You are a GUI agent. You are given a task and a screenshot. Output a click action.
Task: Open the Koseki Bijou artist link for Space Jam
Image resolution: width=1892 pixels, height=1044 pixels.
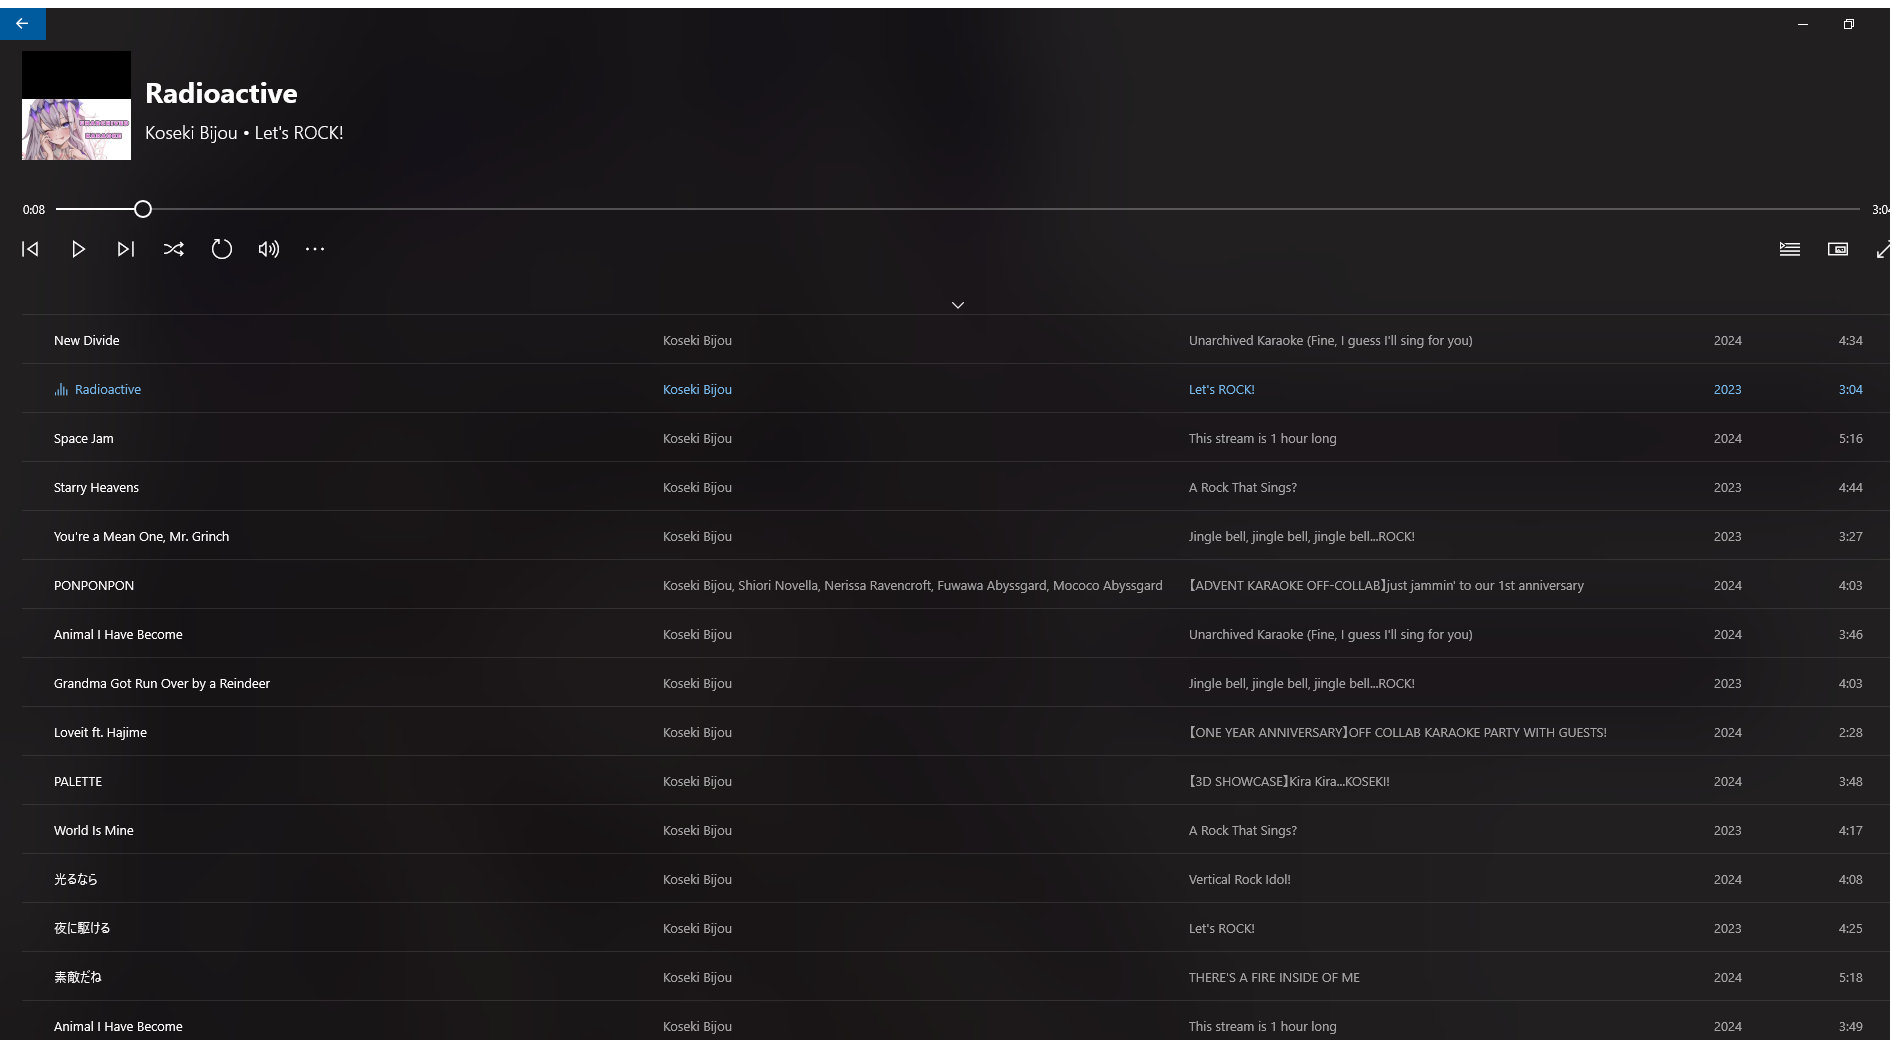pos(697,439)
